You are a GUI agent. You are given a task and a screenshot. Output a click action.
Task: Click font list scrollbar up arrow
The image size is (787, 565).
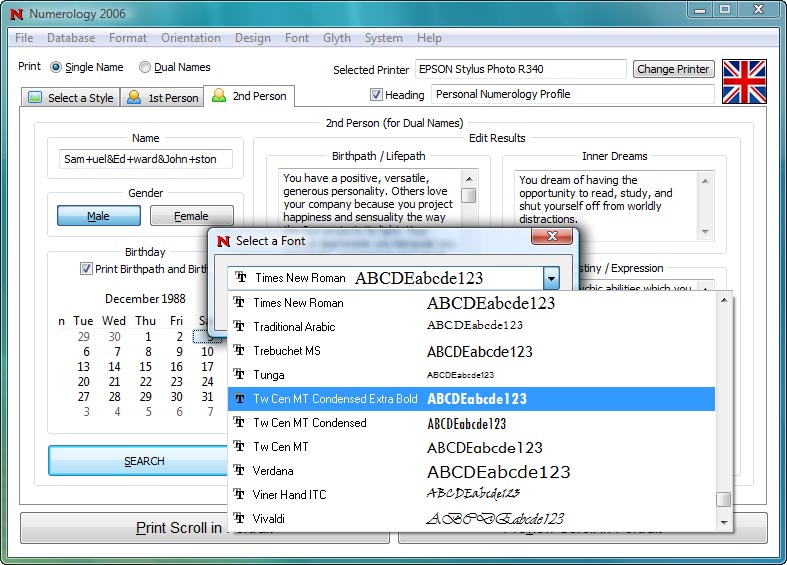pos(724,300)
